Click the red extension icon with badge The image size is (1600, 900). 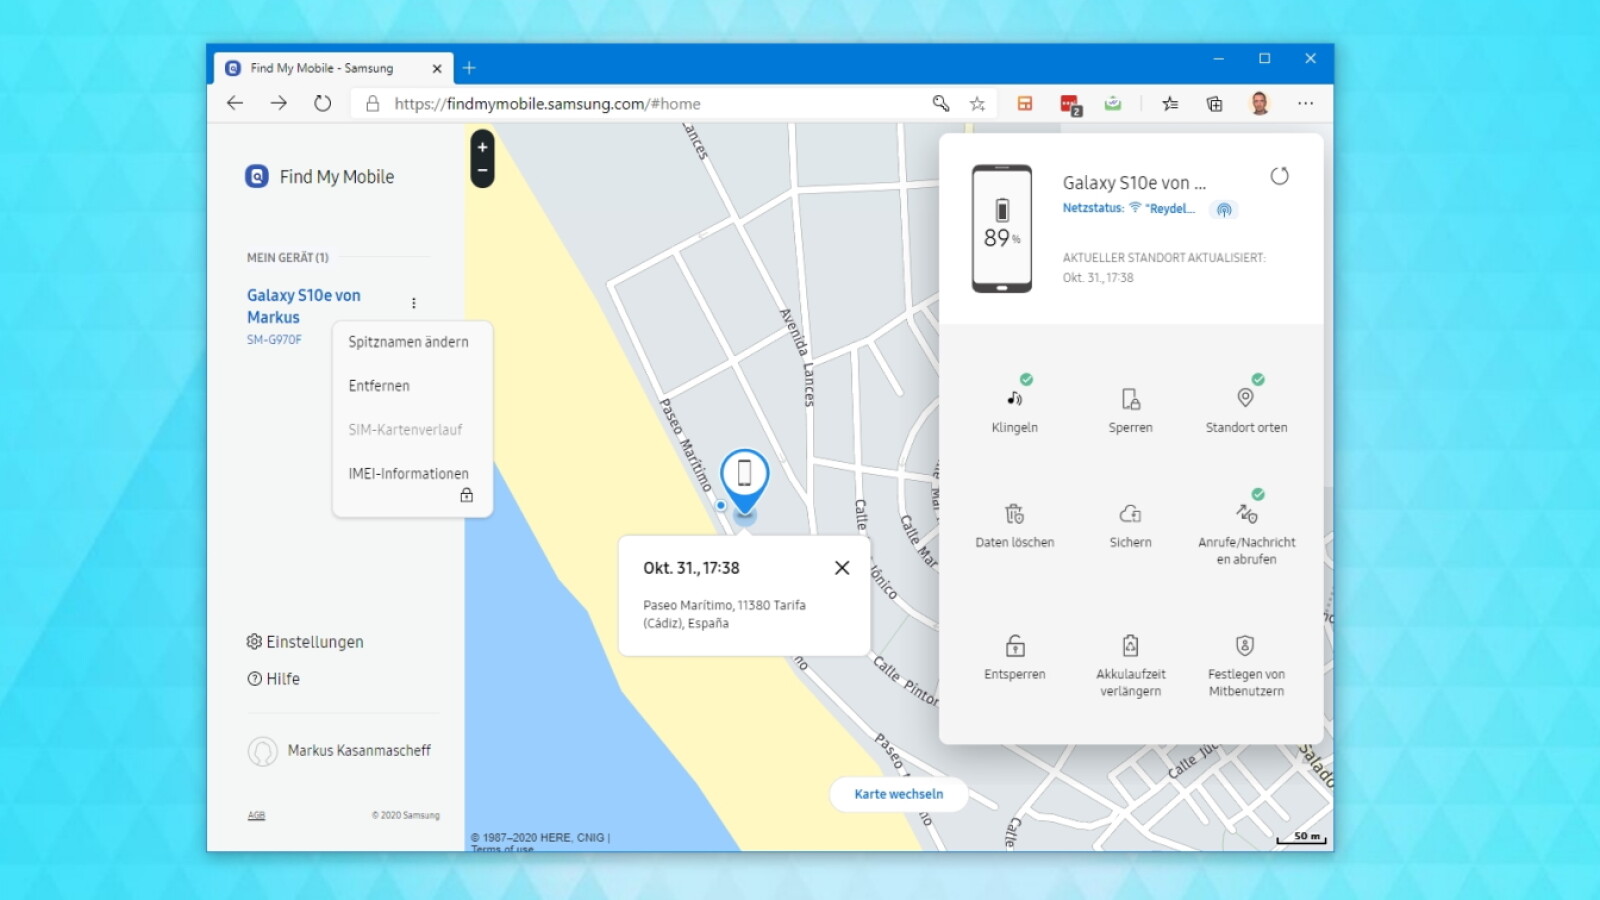[x=1070, y=104]
